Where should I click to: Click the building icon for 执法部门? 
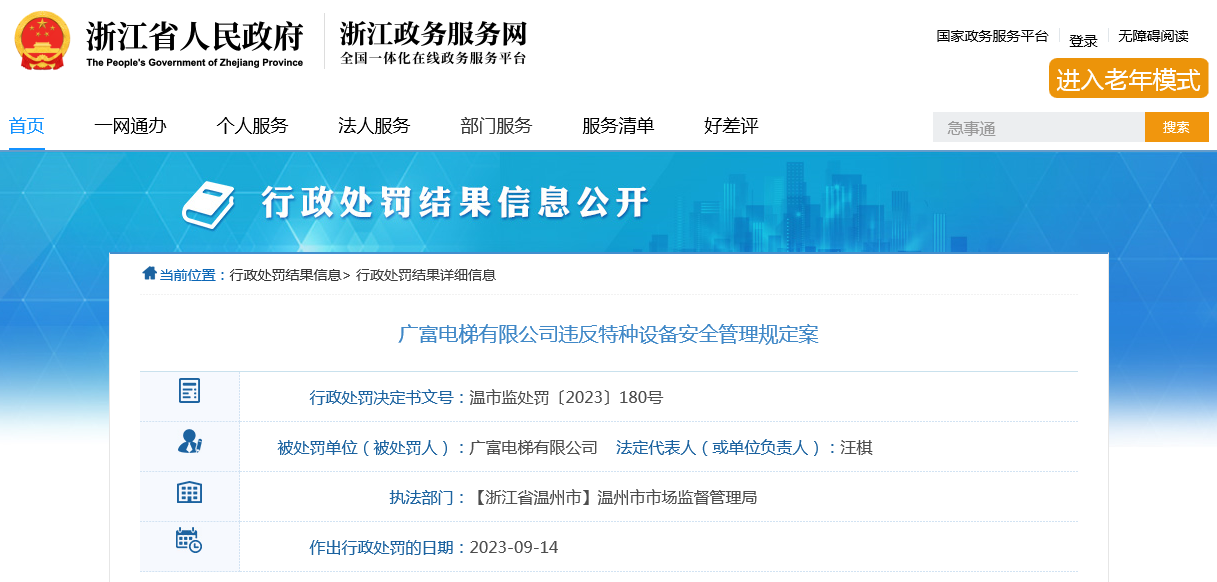(189, 492)
